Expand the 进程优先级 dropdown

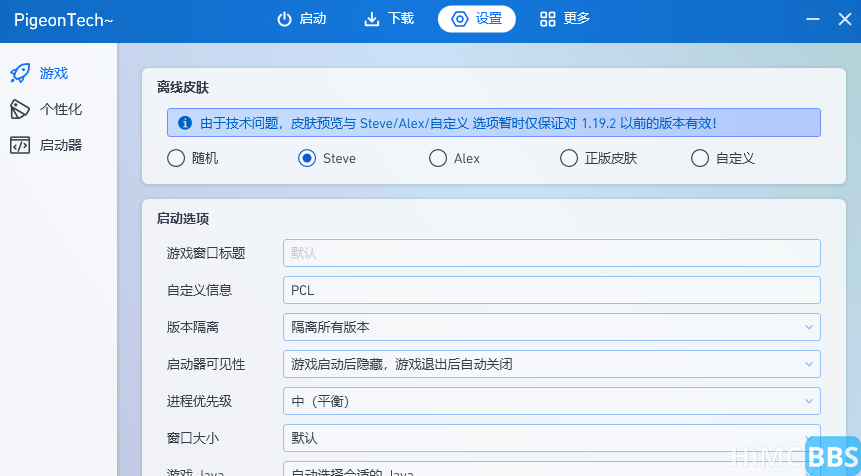[552, 401]
